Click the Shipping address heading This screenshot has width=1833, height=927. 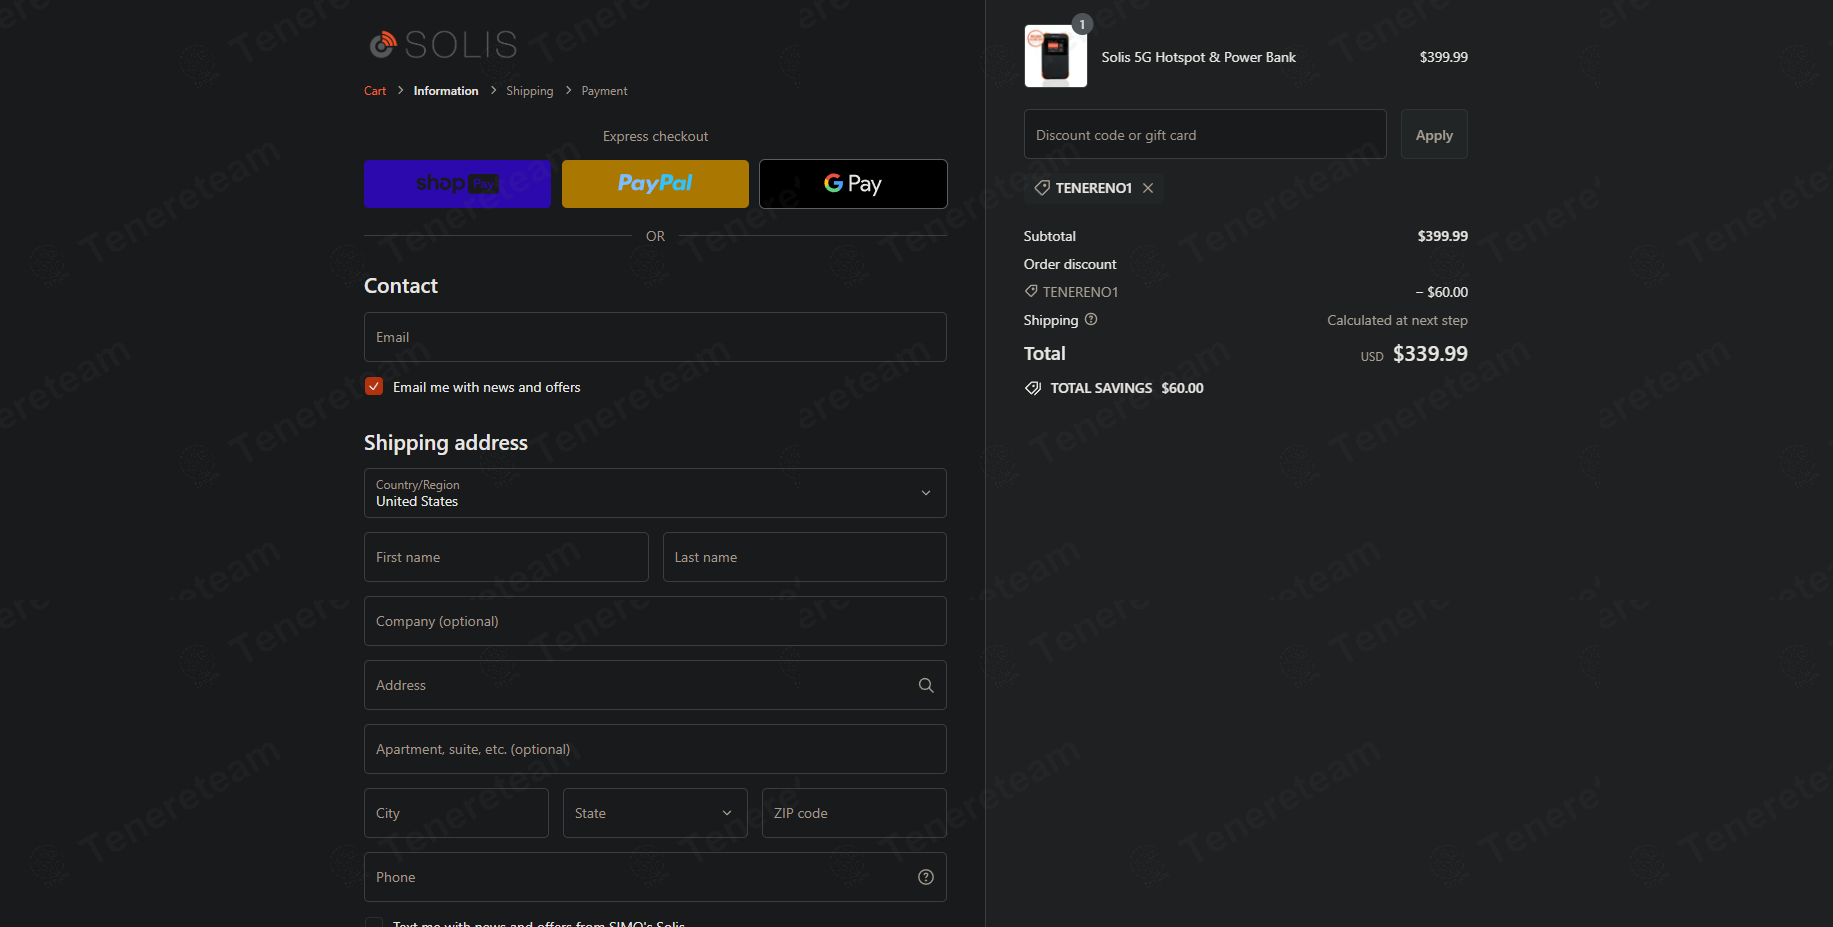[446, 443]
